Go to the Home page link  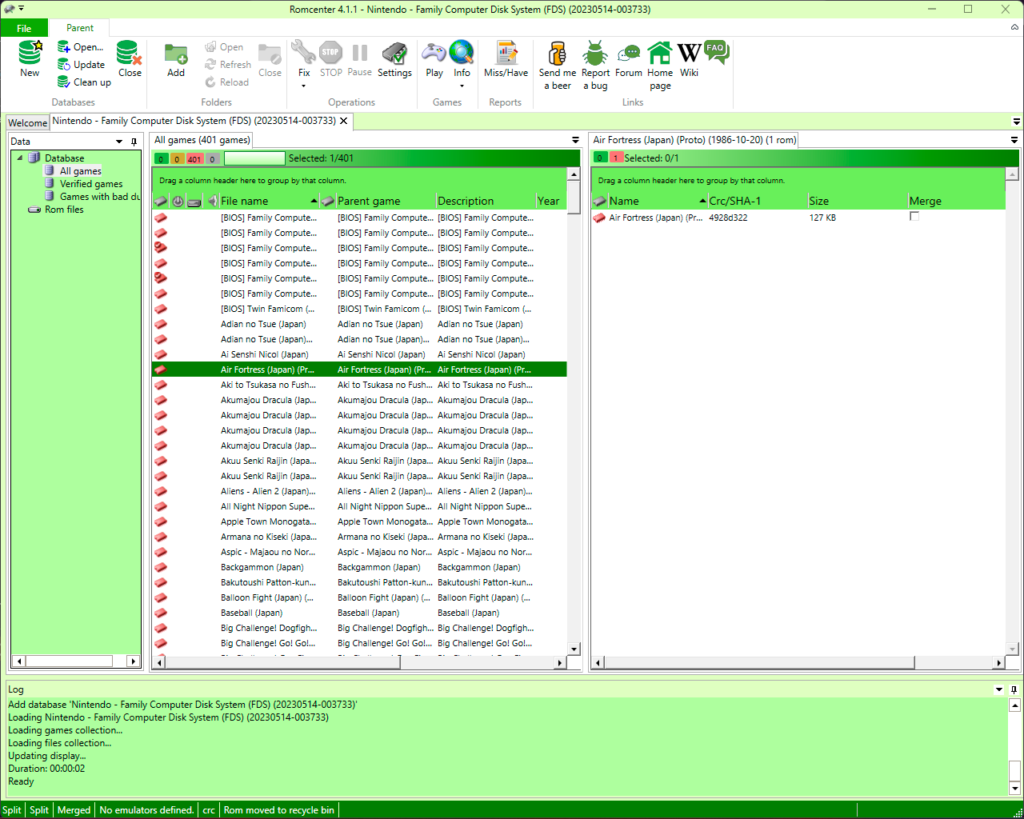click(660, 65)
